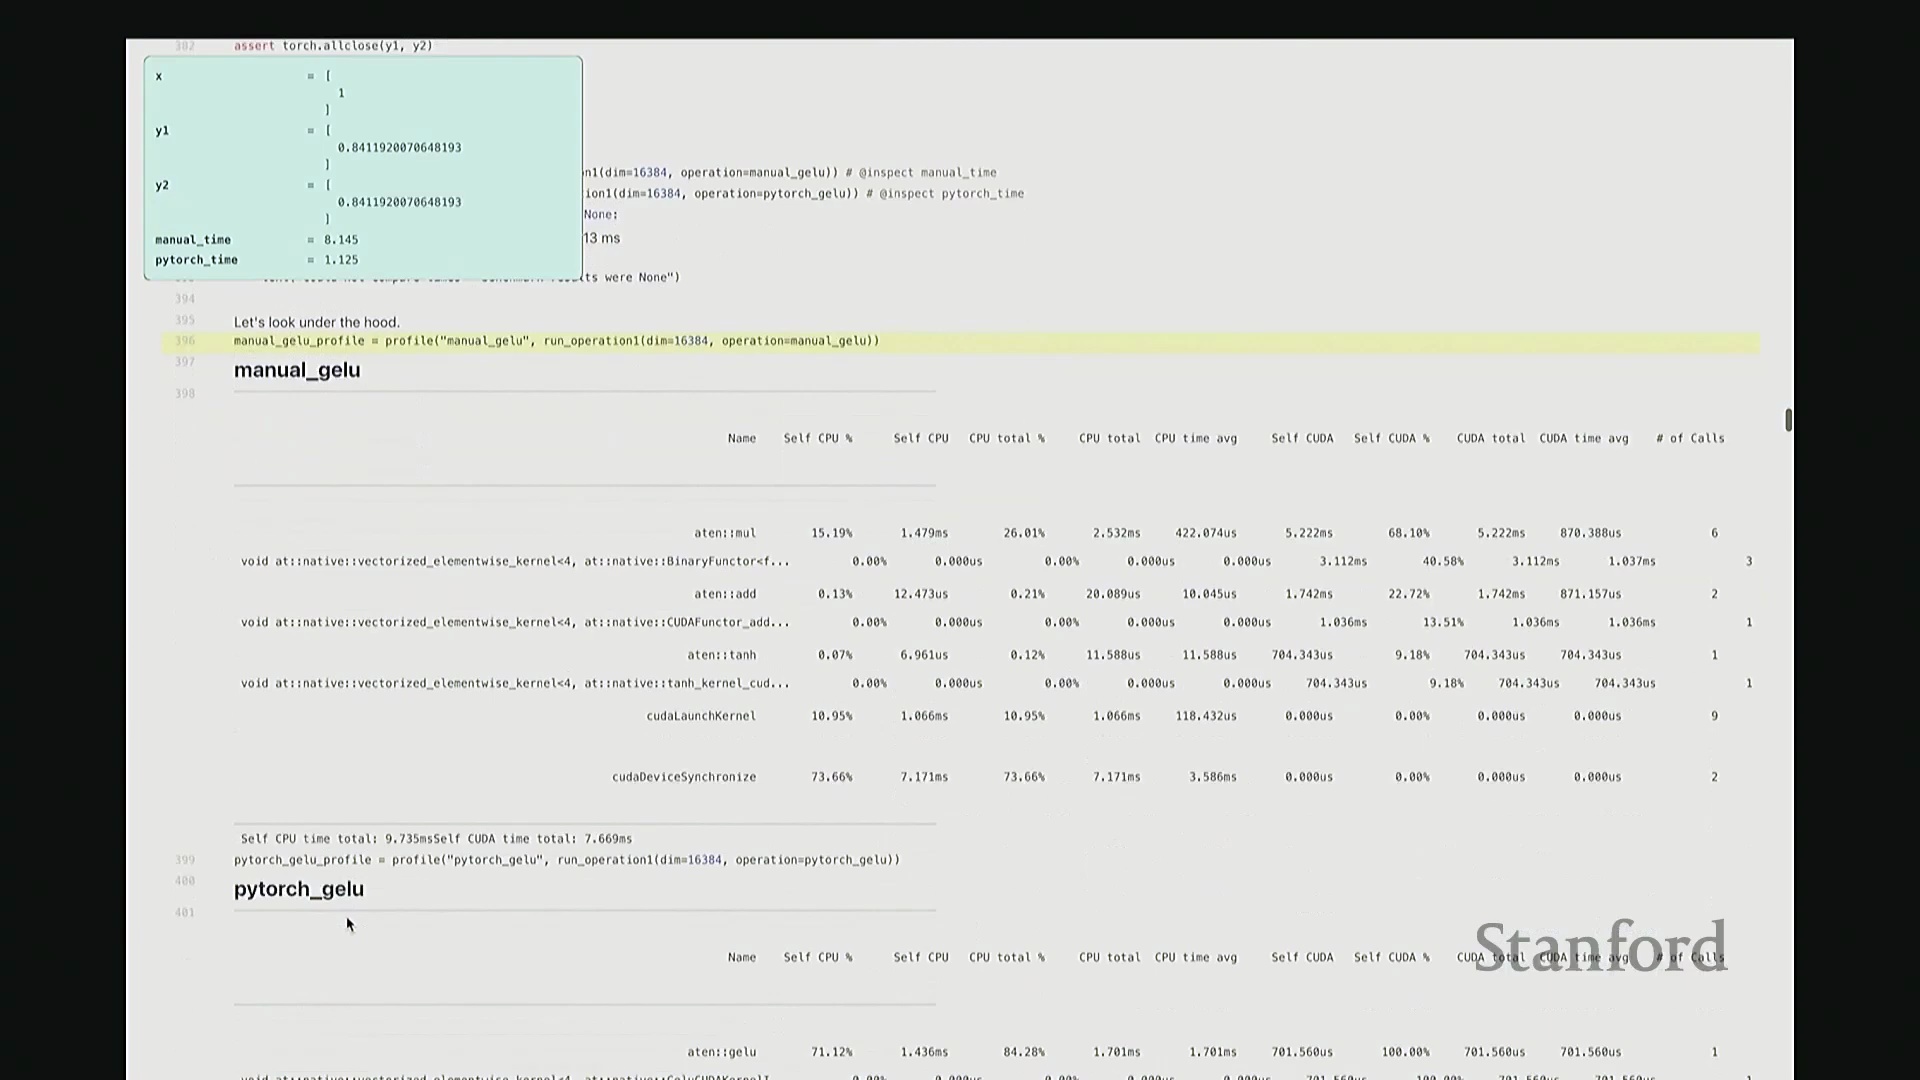
Task: Click the 'Self CPU %' column header in manual_gelu table
Action: pyautogui.click(x=817, y=438)
